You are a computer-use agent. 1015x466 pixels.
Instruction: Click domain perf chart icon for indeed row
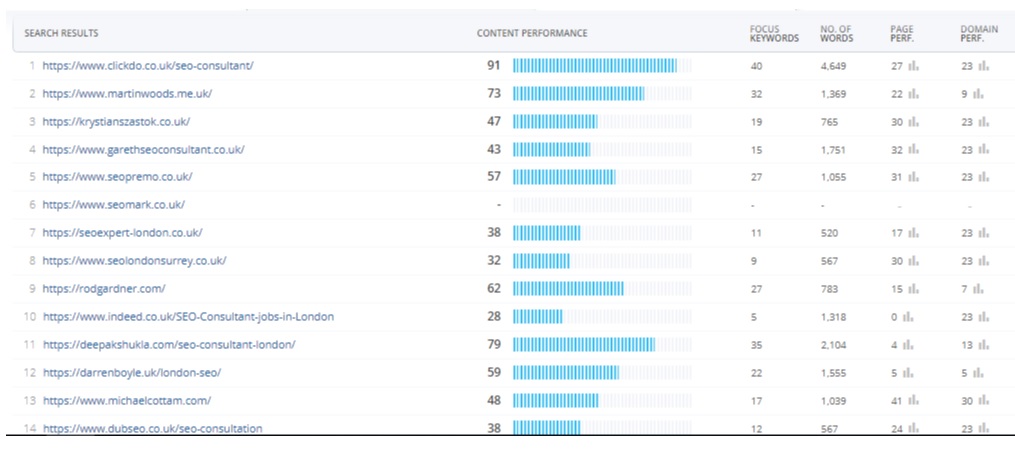[983, 317]
